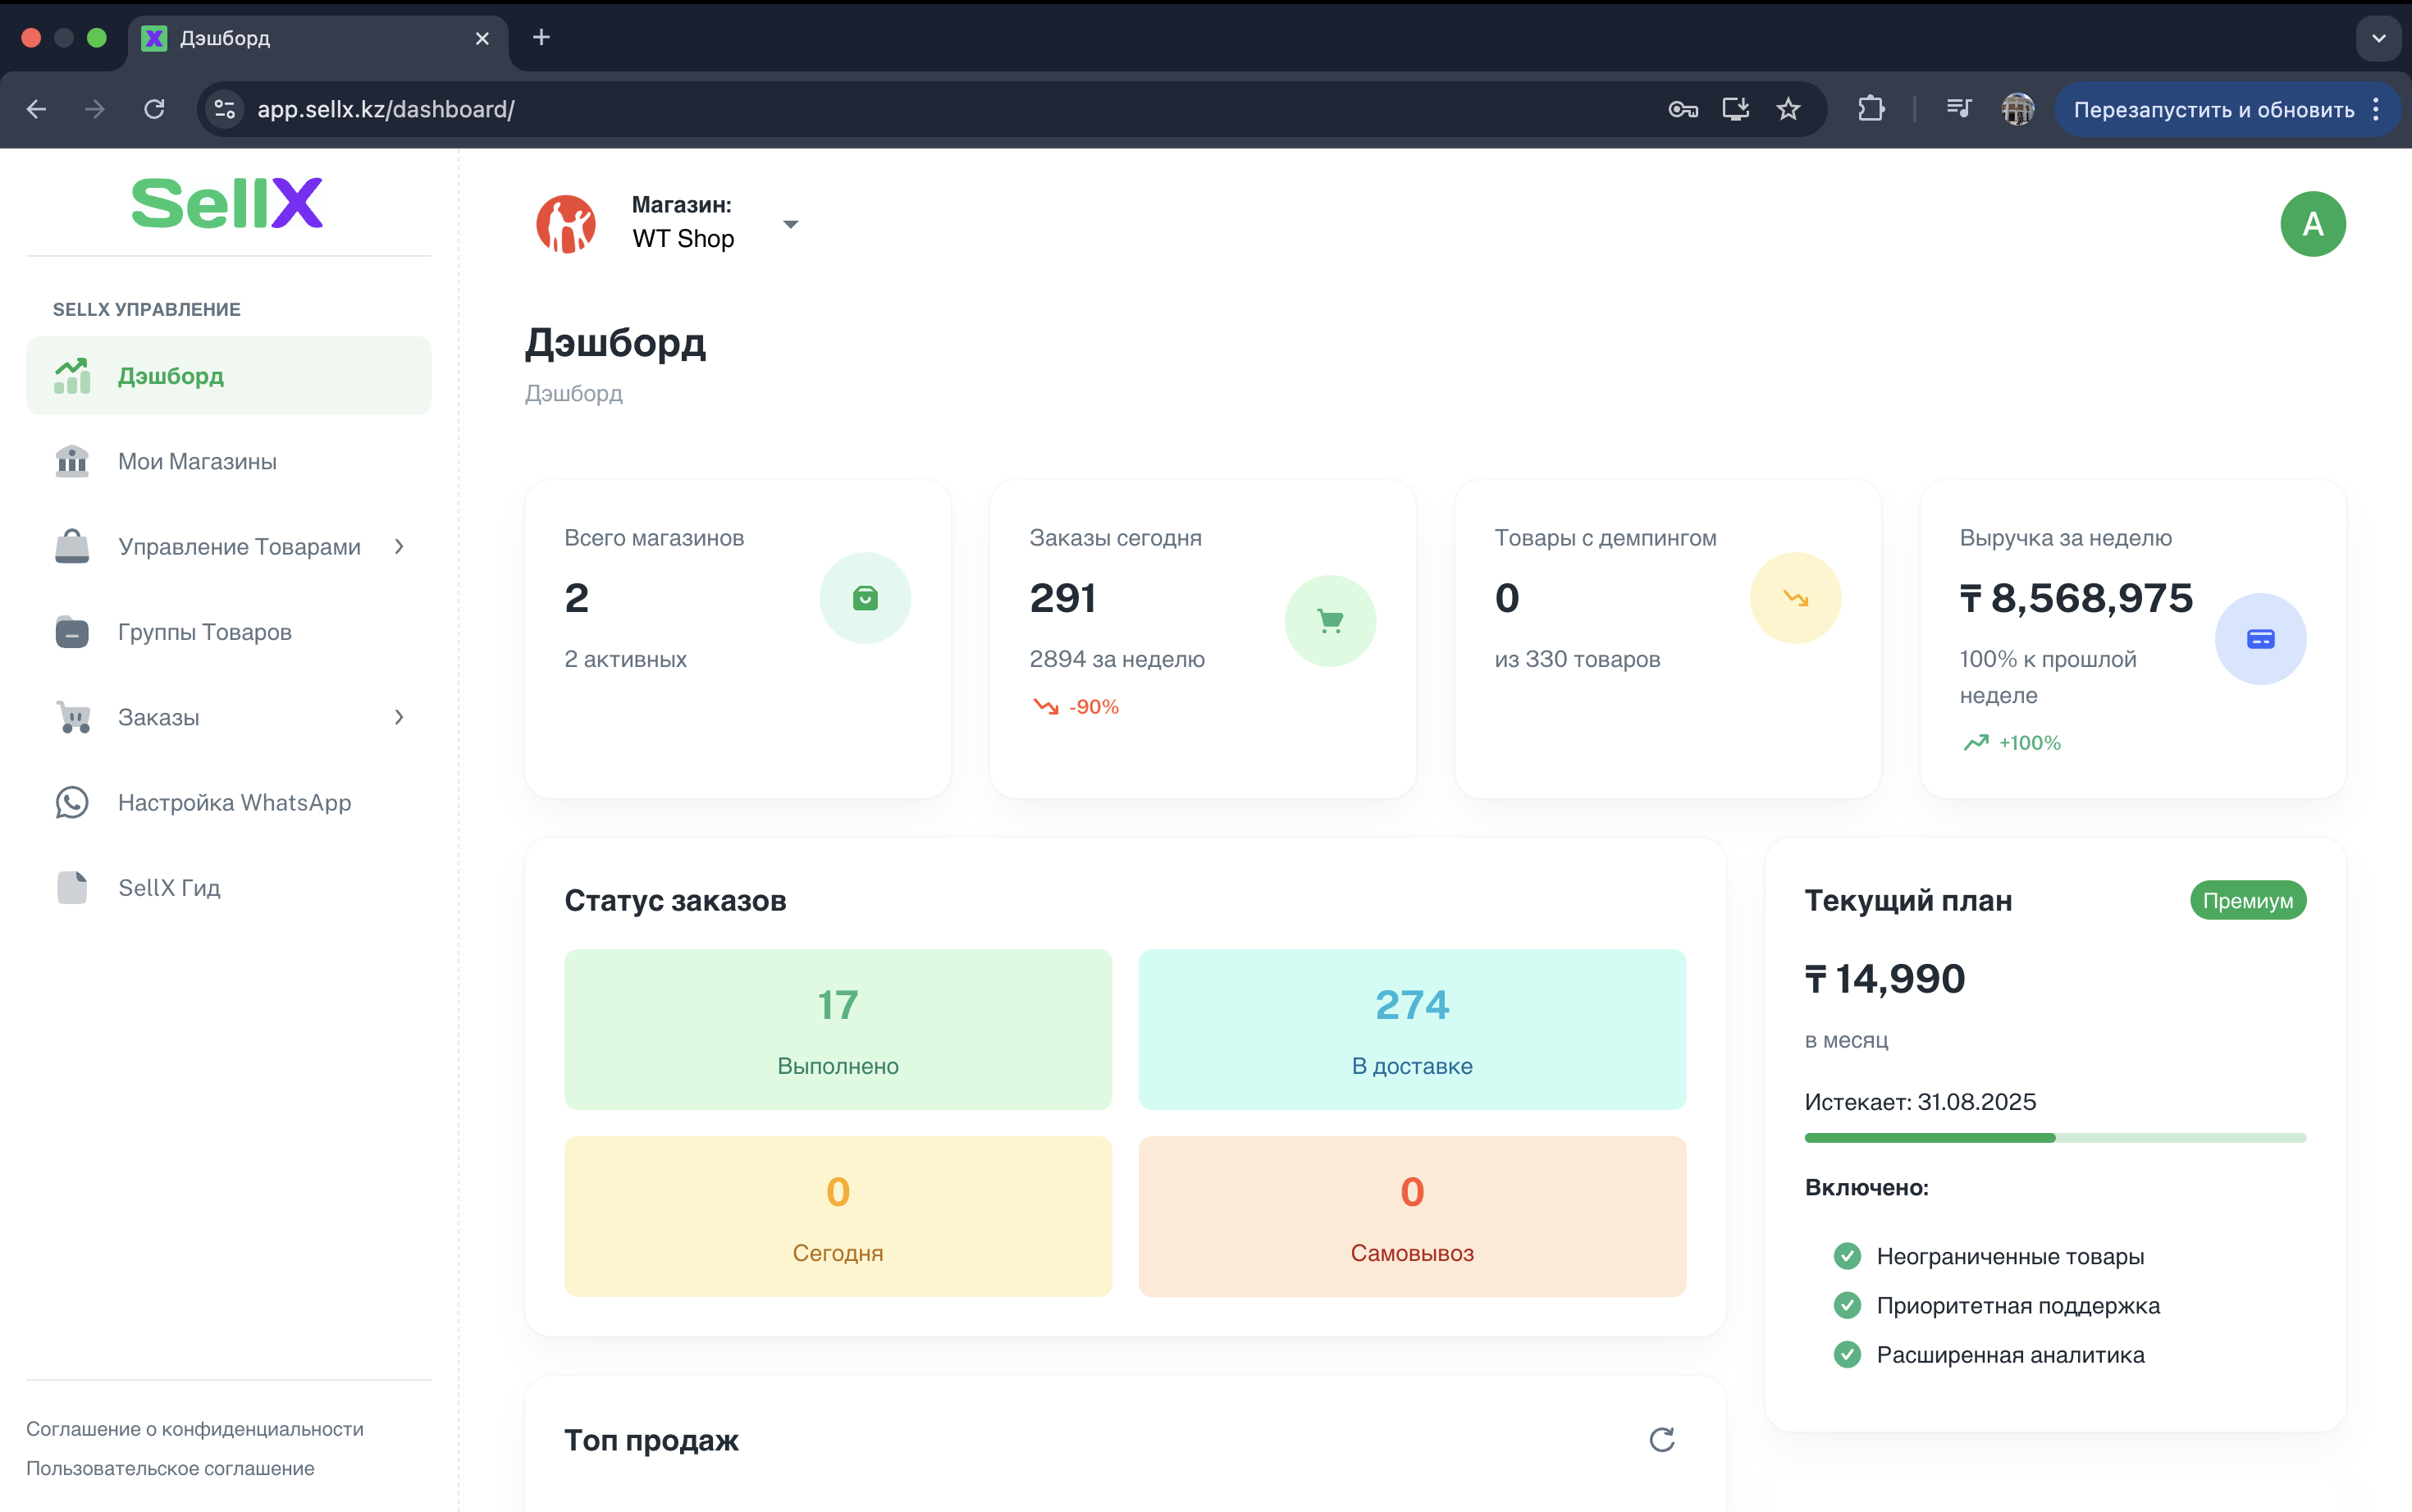This screenshot has width=2412, height=1512.
Task: Click Неограниченные товары green checkmark
Action: coord(1847,1256)
